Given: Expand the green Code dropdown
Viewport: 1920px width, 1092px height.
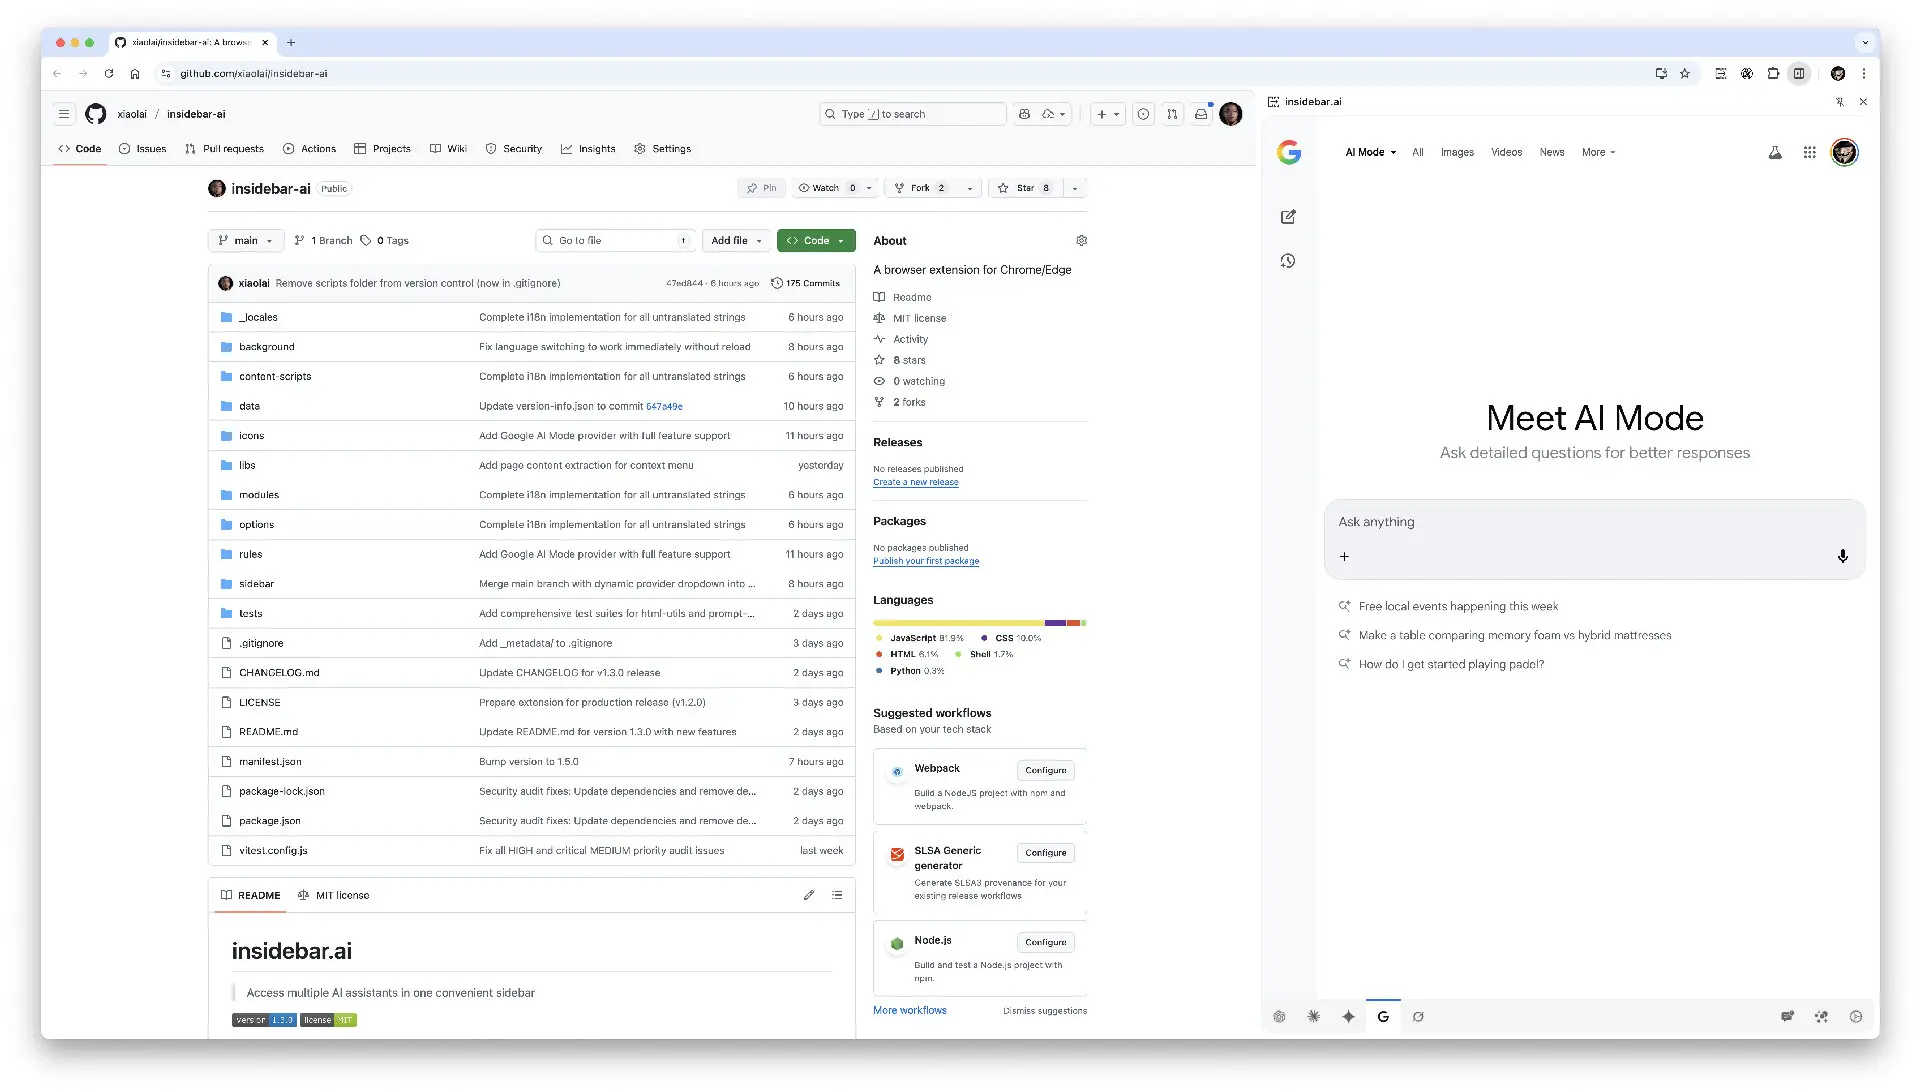Looking at the screenshot, I should click(816, 241).
